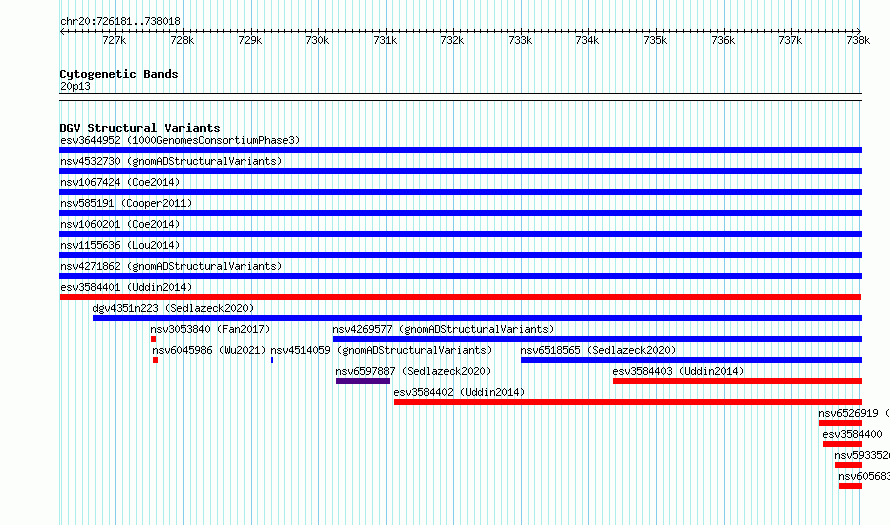Click purple bar of nsv6597887 (Sedlazeck2020)
The image size is (890, 525).
point(363,381)
